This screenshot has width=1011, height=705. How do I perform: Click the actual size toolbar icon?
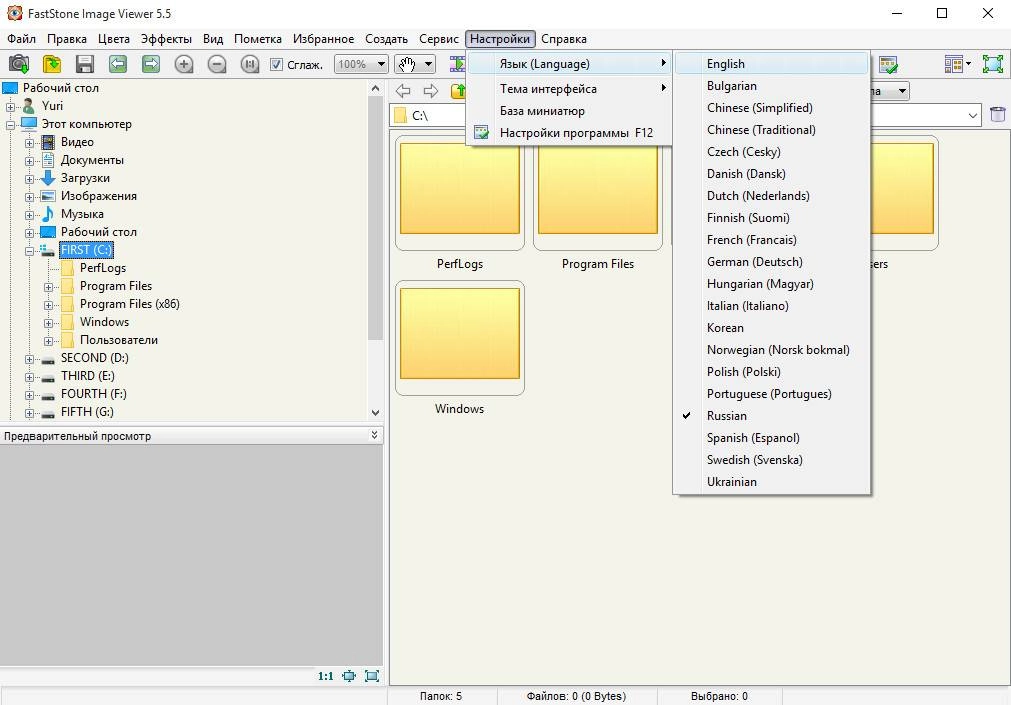pyautogui.click(x=250, y=64)
